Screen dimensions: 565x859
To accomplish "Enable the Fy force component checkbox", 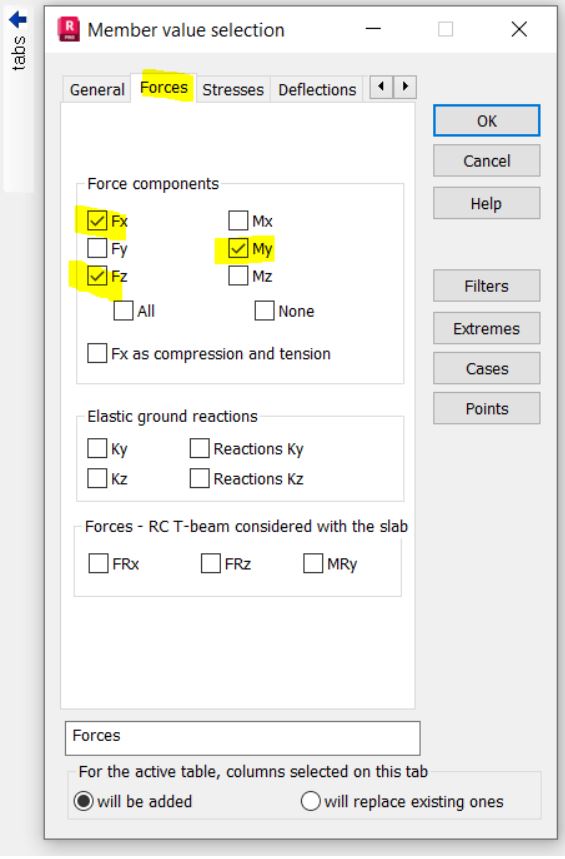I will (x=97, y=248).
